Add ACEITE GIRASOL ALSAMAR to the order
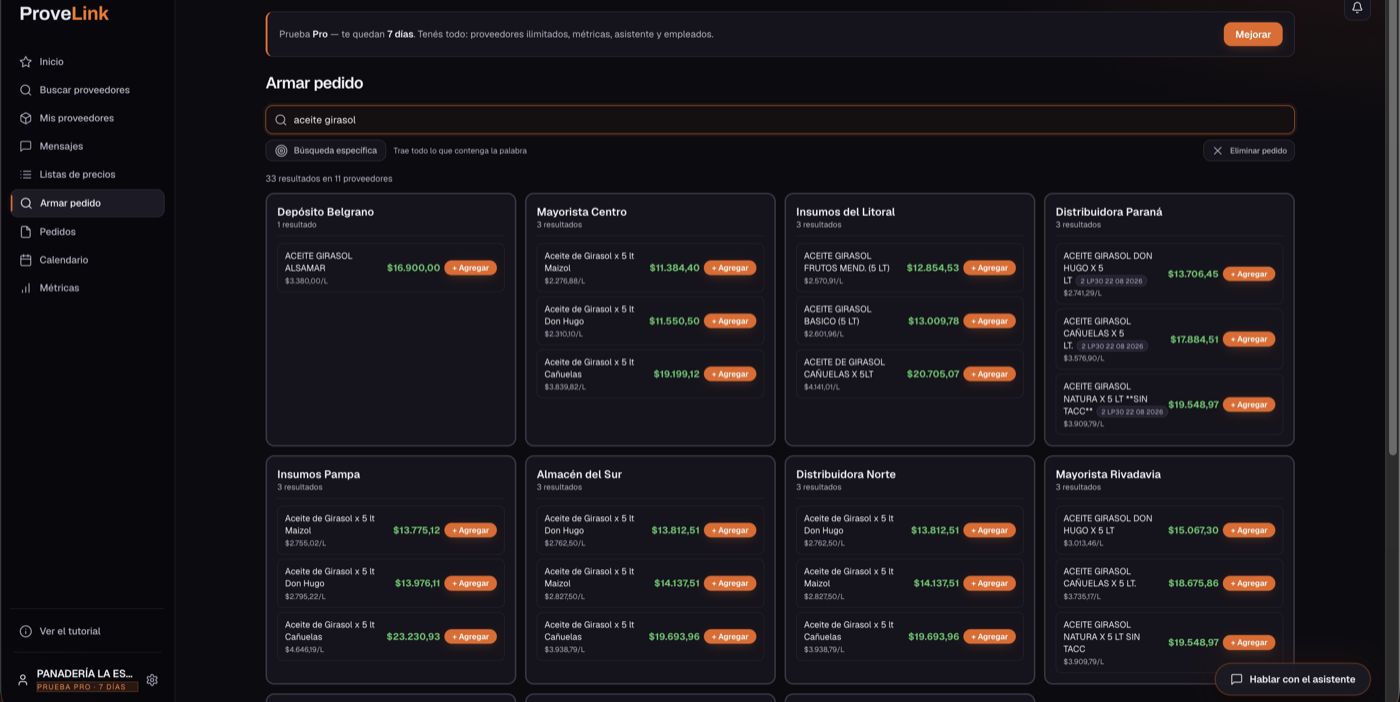 pyautogui.click(x=470, y=268)
